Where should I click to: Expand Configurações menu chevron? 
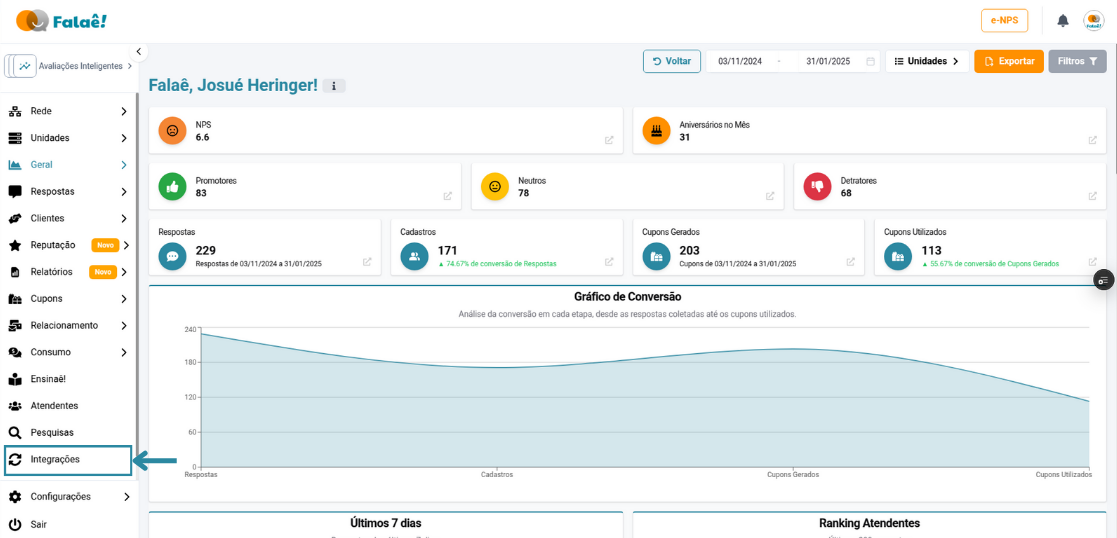126,497
